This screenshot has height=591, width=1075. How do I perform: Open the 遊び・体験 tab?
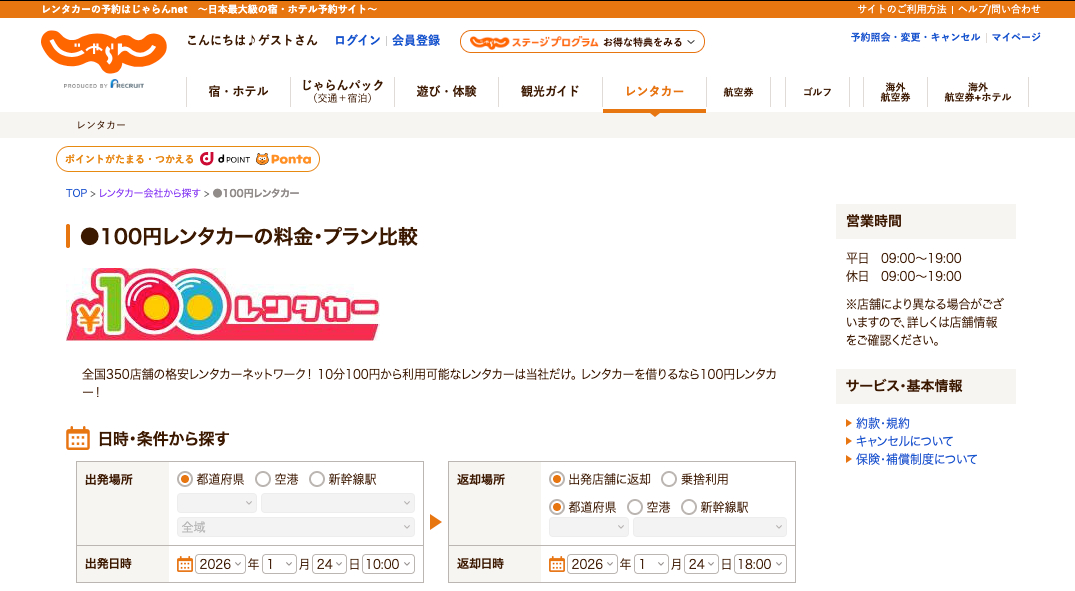coord(447,92)
